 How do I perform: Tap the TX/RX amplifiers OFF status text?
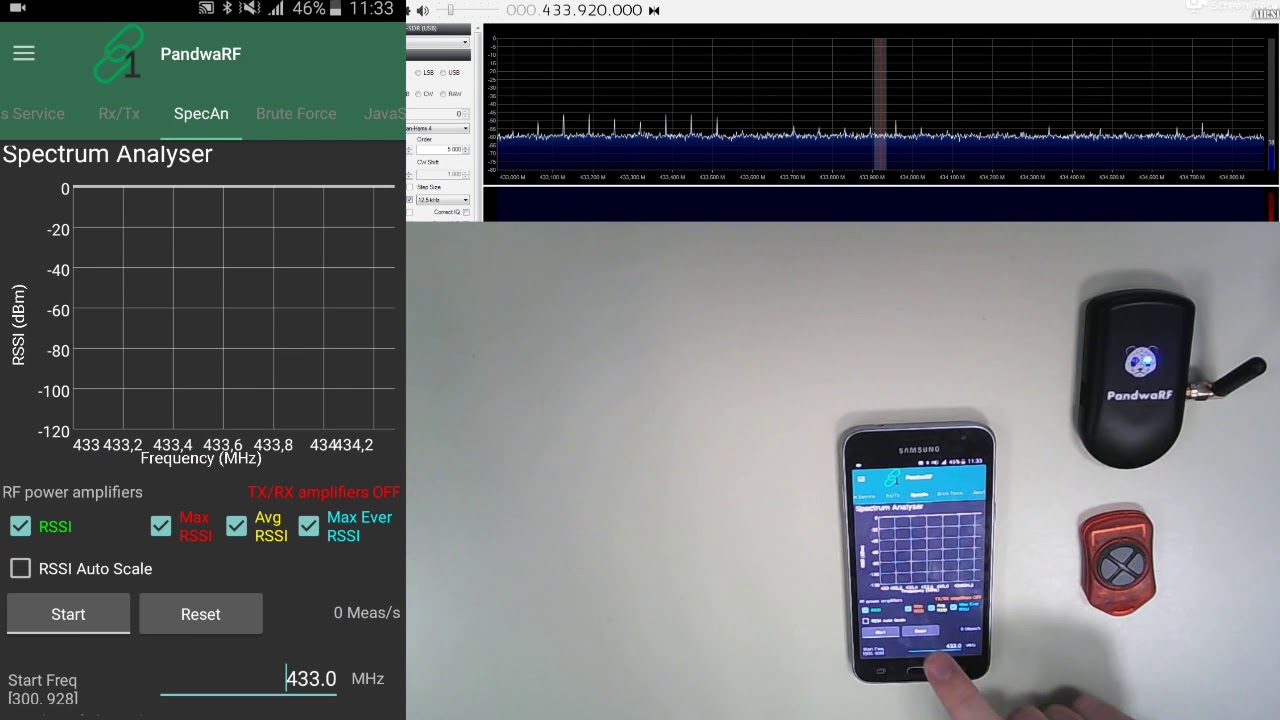click(324, 492)
